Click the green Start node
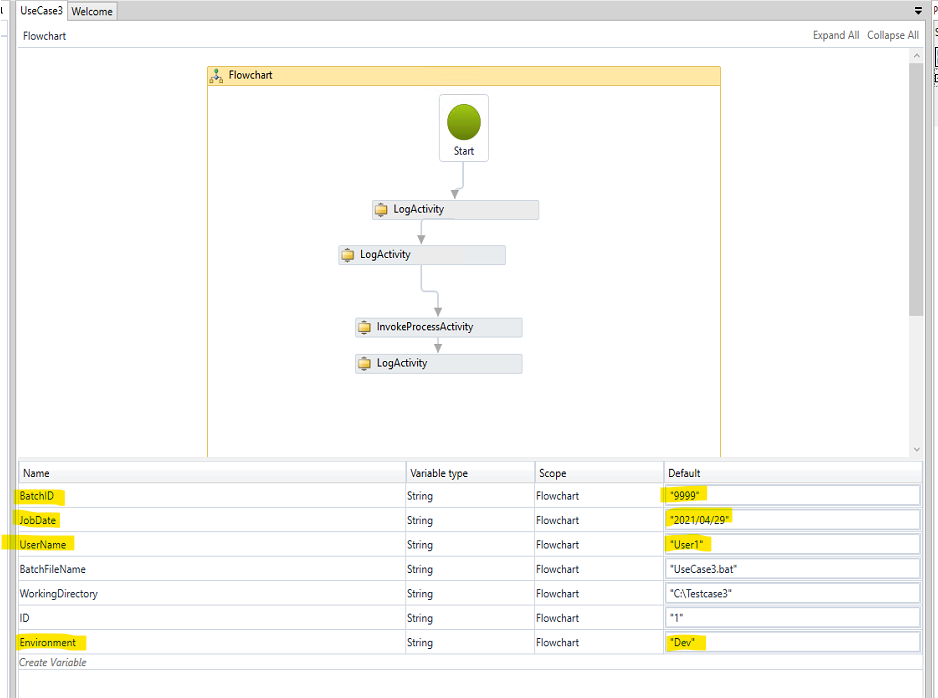The height and width of the screenshot is (698, 938). tap(463, 123)
